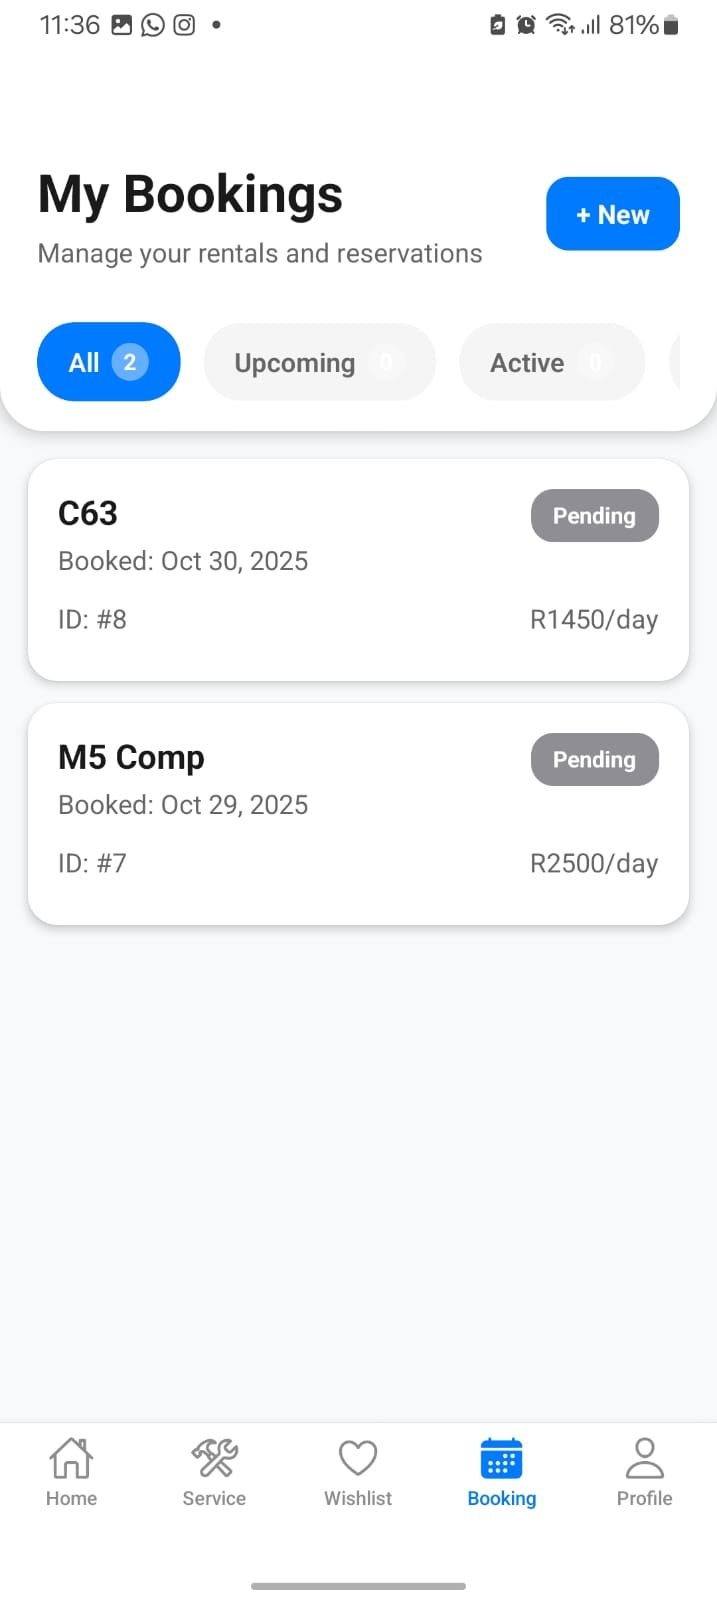The height and width of the screenshot is (1600, 717).
Task: Tap the Pending badge on C63
Action: pyautogui.click(x=594, y=516)
